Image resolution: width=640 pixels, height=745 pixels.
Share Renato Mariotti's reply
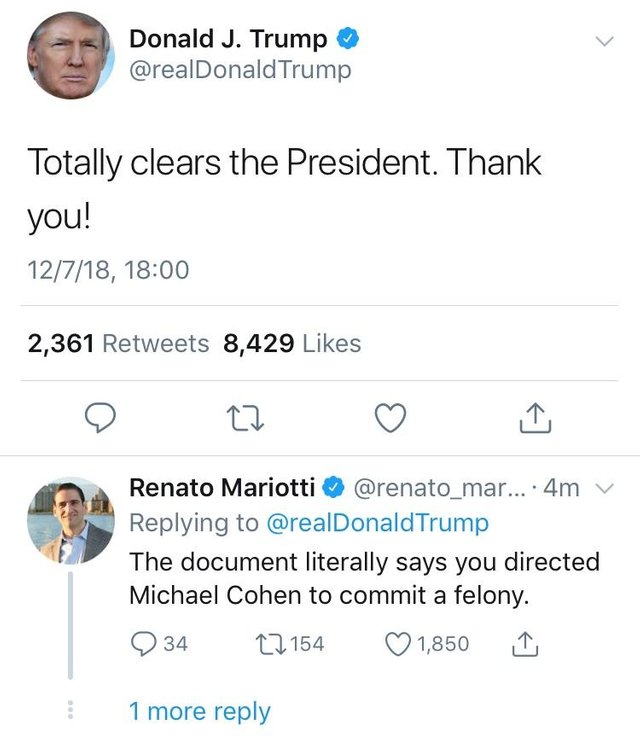tap(525, 644)
